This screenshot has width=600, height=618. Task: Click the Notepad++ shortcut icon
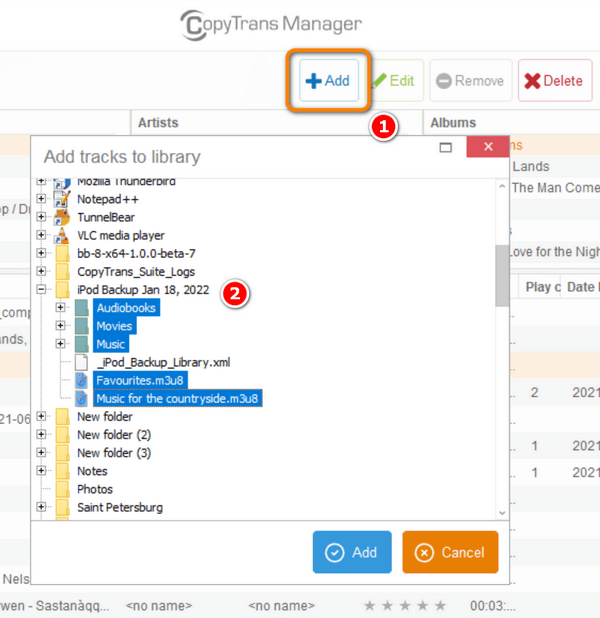[62, 199]
